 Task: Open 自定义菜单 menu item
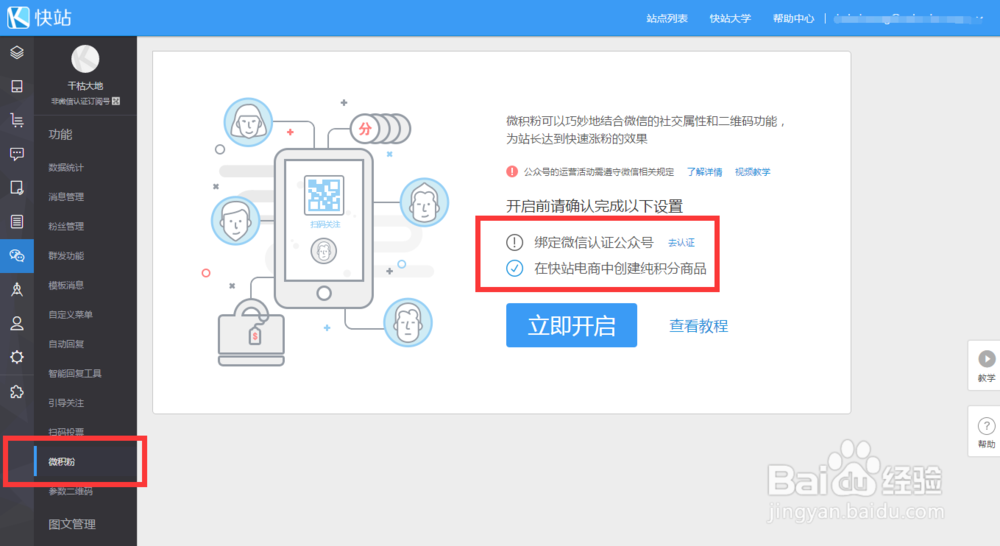click(71, 314)
